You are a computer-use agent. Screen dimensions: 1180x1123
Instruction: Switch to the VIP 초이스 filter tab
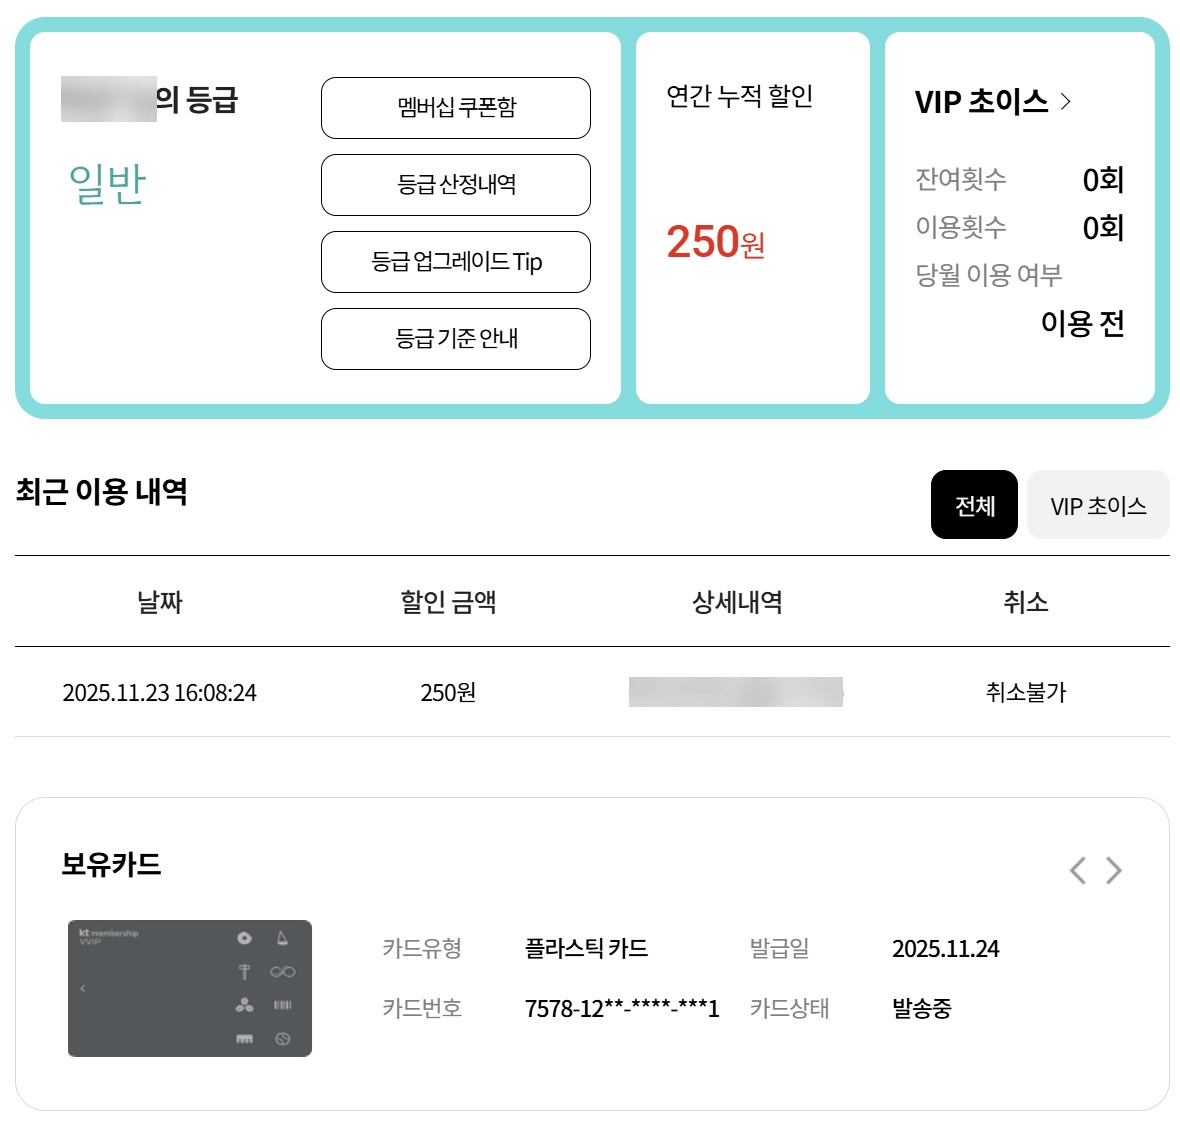pos(1098,505)
